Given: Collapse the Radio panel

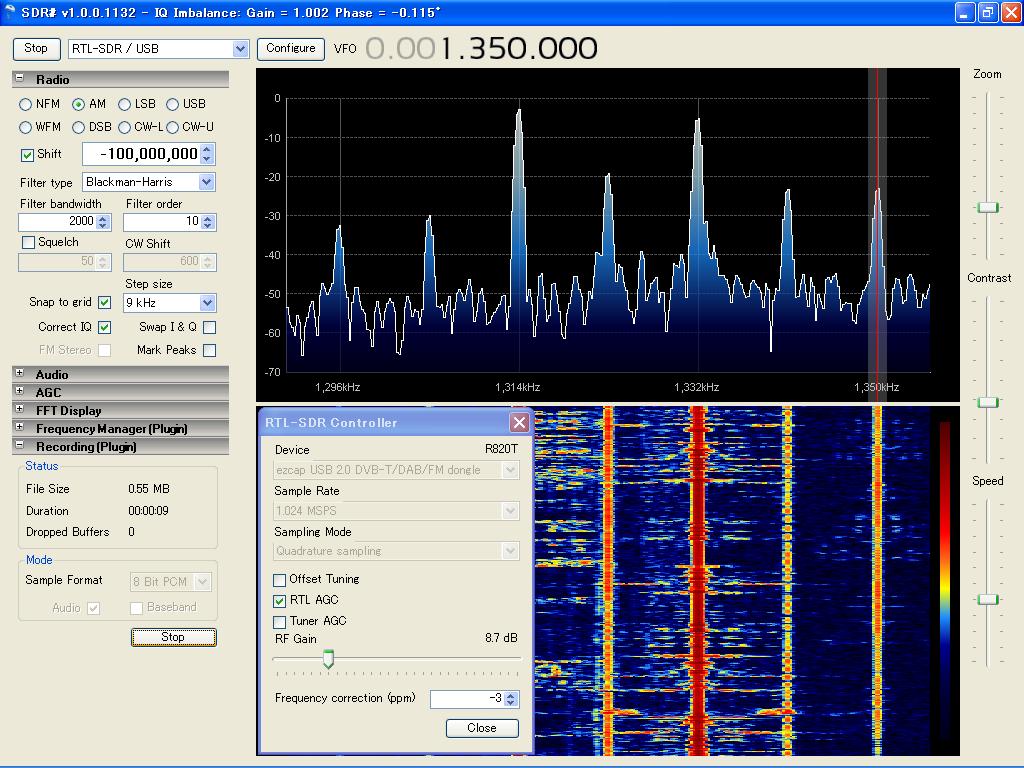Looking at the screenshot, I should pyautogui.click(x=20, y=78).
